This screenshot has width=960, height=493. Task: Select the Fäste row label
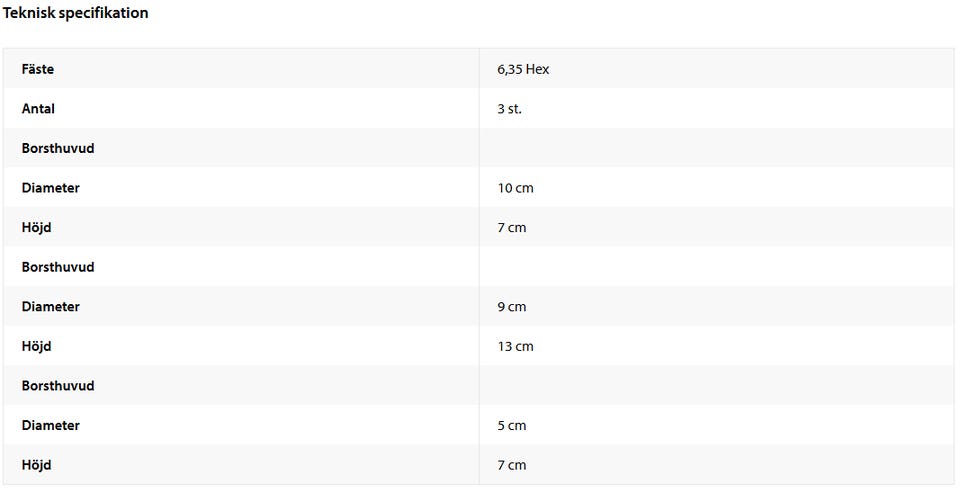[x=38, y=69]
